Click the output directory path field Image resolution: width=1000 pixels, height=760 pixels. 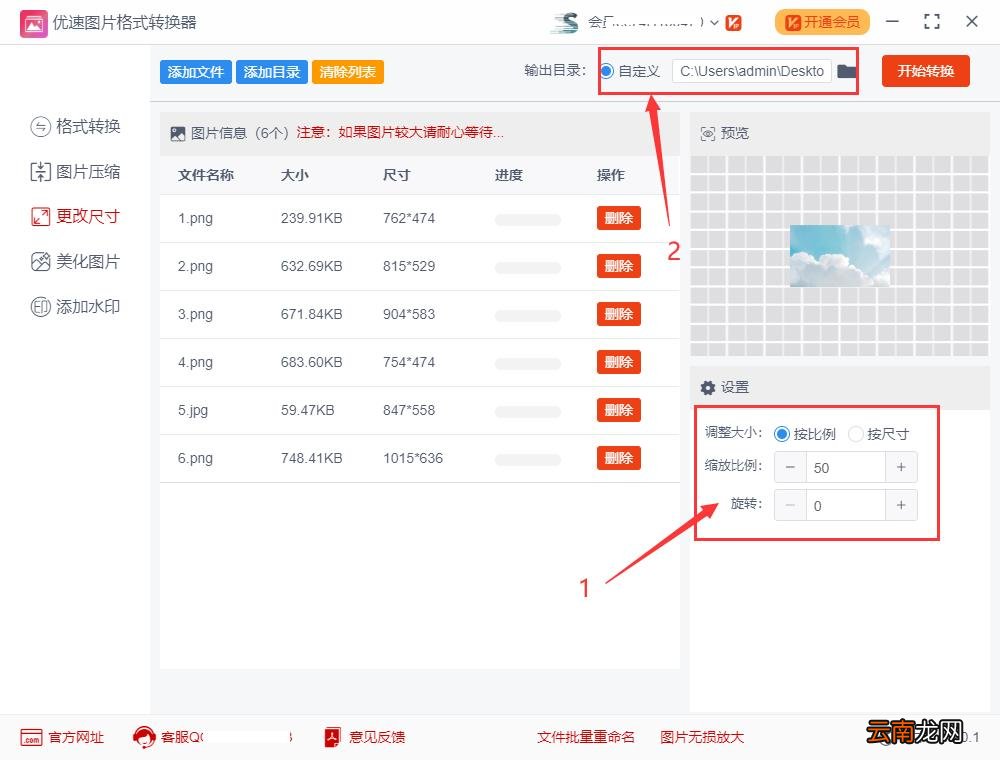(x=752, y=71)
